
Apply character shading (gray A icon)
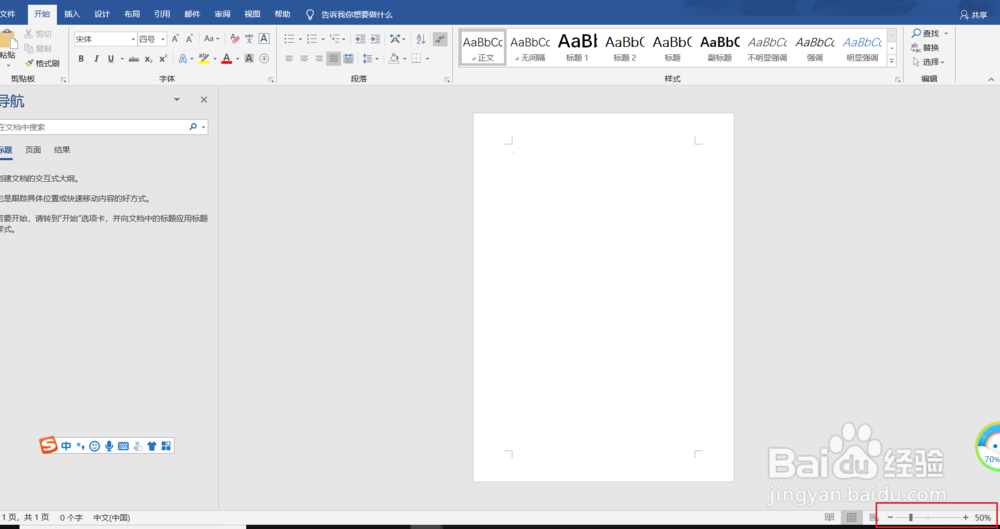(x=249, y=59)
